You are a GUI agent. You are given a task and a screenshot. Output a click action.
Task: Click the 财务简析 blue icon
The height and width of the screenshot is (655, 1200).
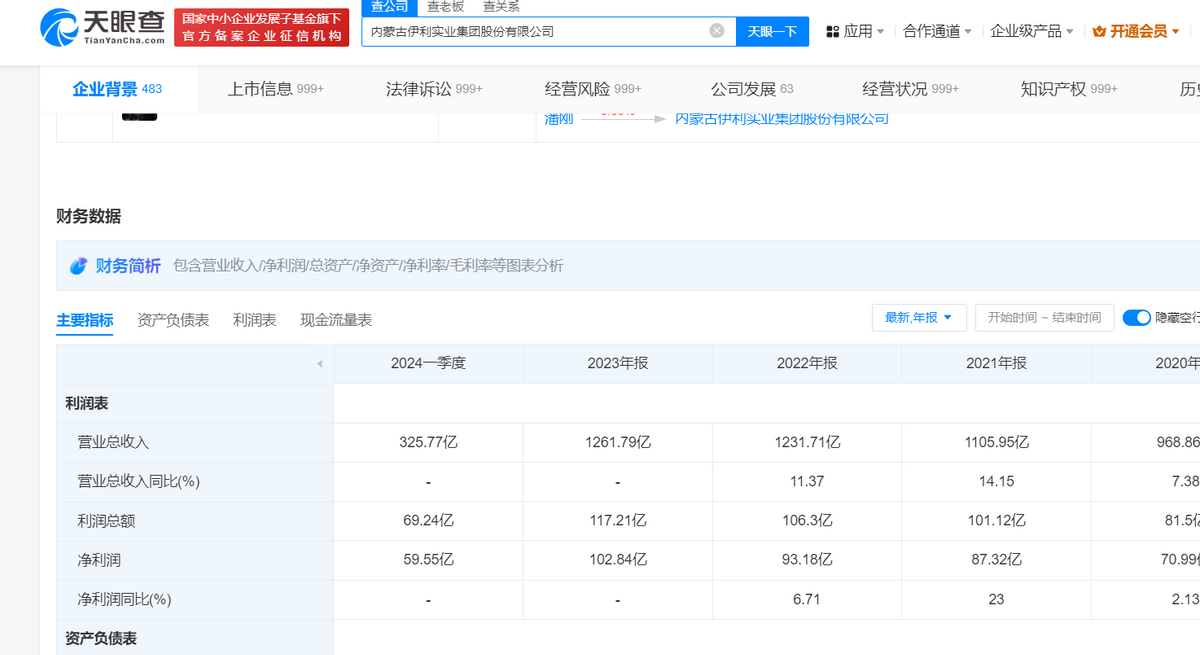[x=79, y=266]
